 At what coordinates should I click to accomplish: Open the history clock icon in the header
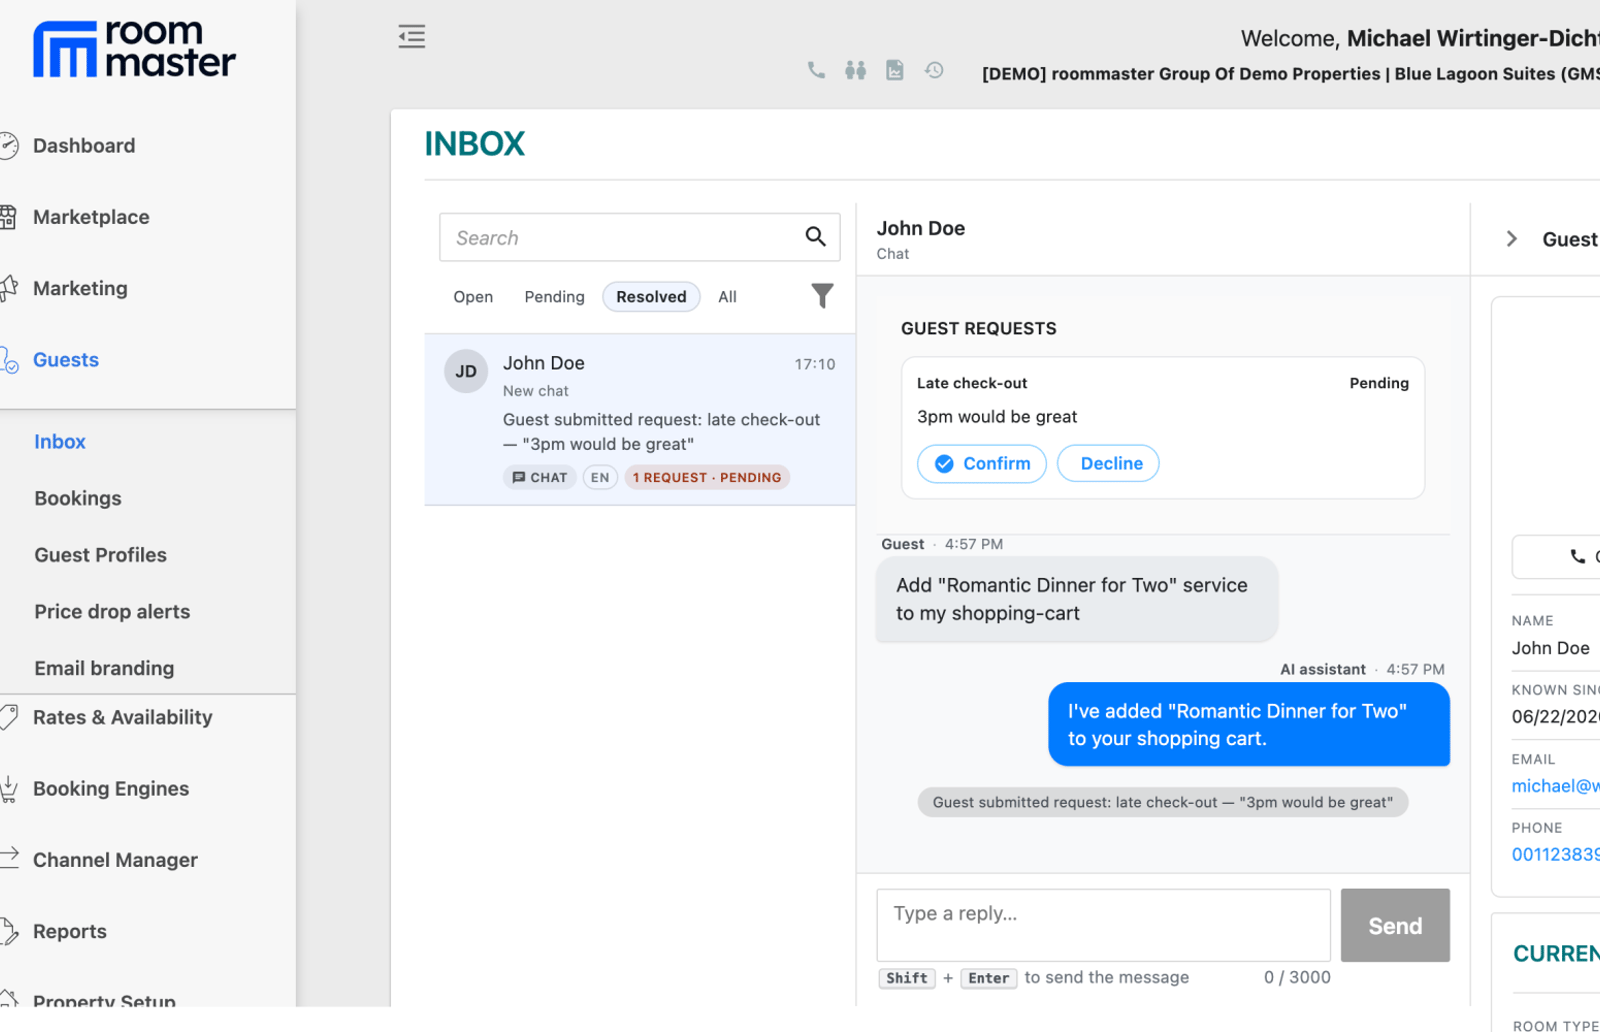pos(934,70)
